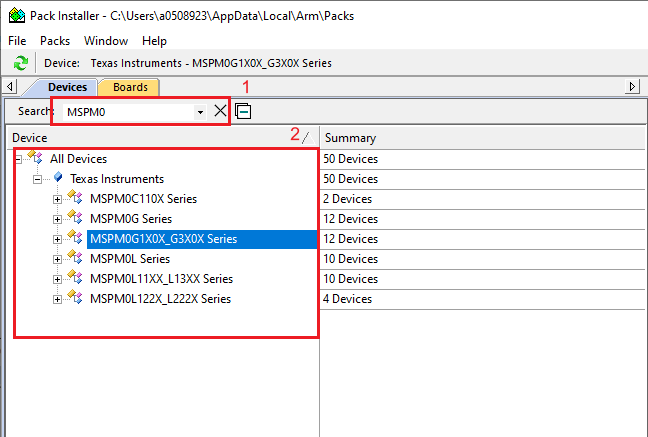Expand the MSPM0G Series tree node
The width and height of the screenshot is (648, 437).
point(57,219)
